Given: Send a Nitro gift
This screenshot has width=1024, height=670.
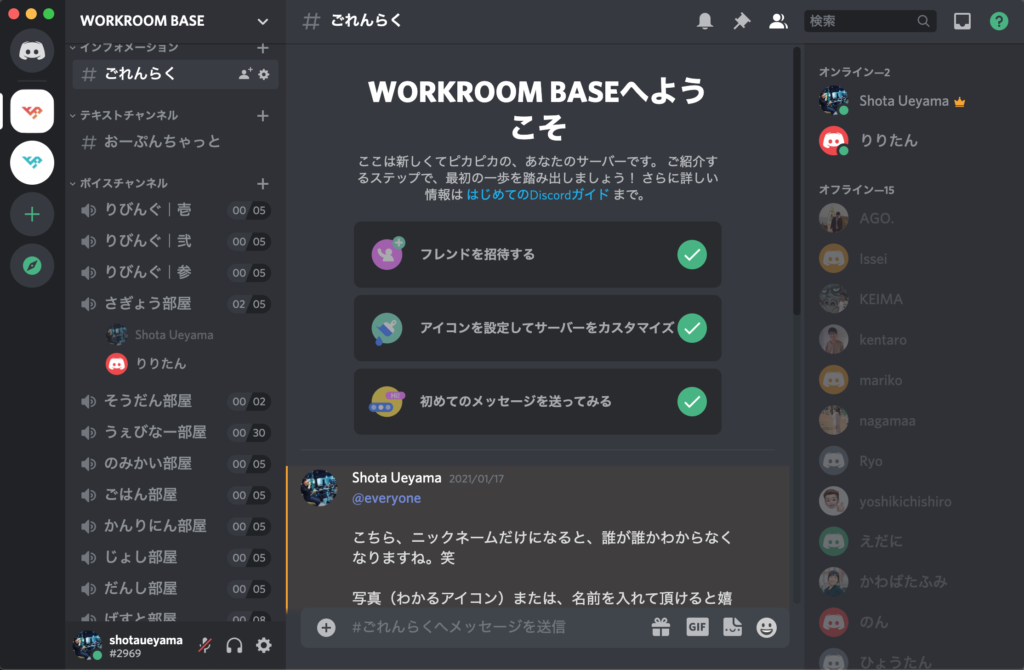Looking at the screenshot, I should click(x=661, y=628).
